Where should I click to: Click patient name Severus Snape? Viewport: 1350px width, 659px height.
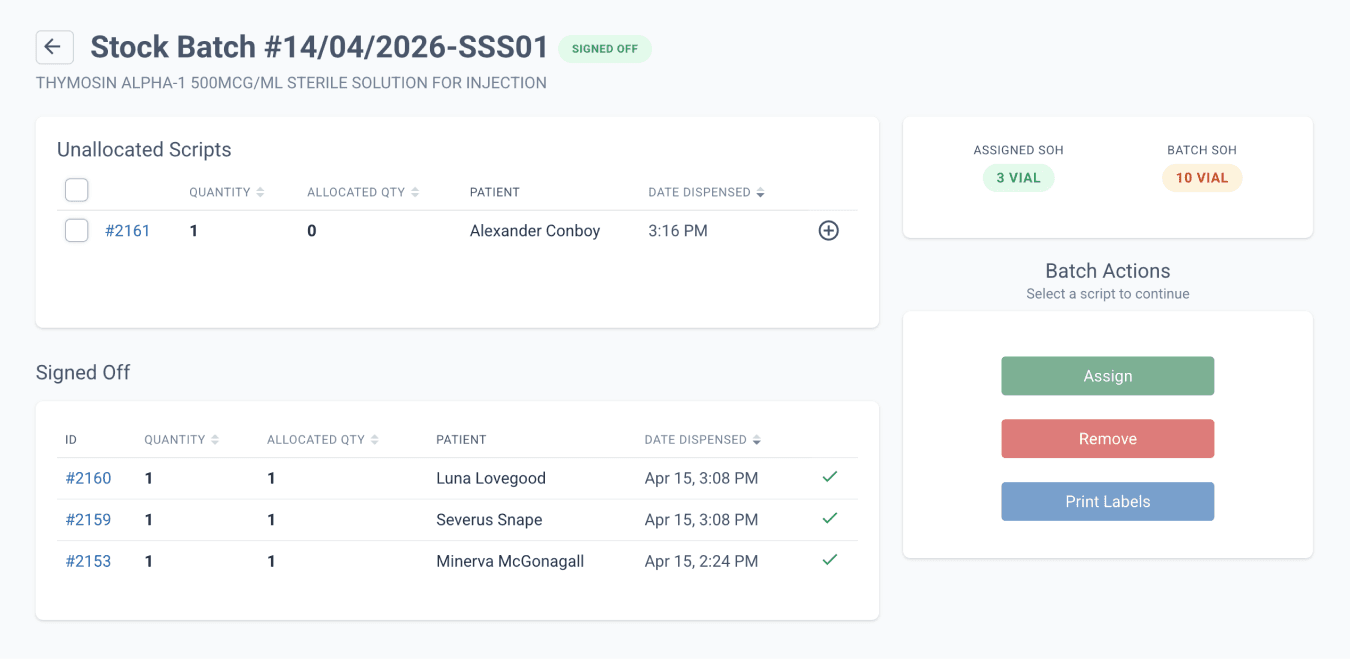[489, 520]
